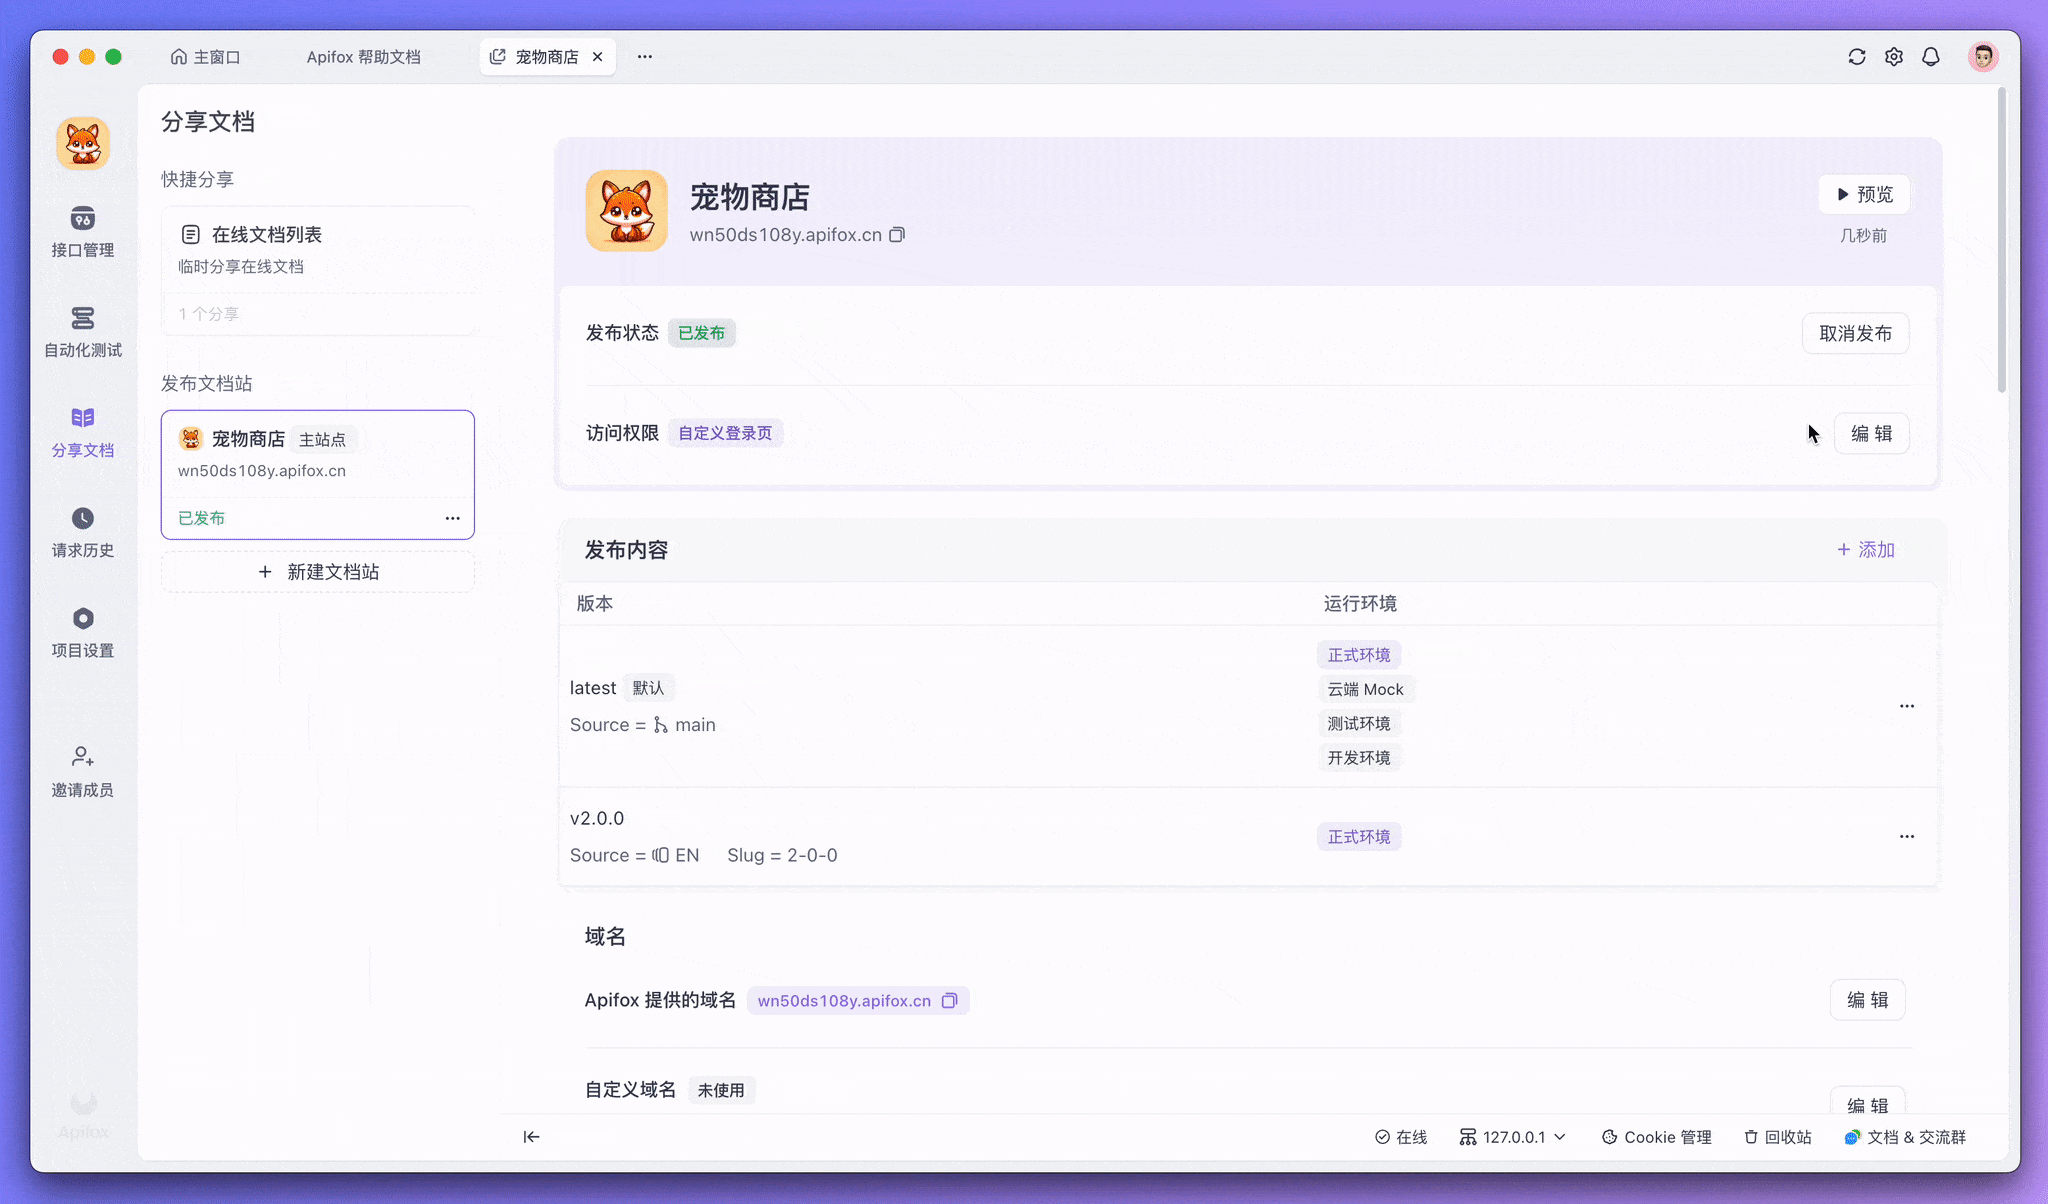Copy the Apifox provided domain link

950,1001
